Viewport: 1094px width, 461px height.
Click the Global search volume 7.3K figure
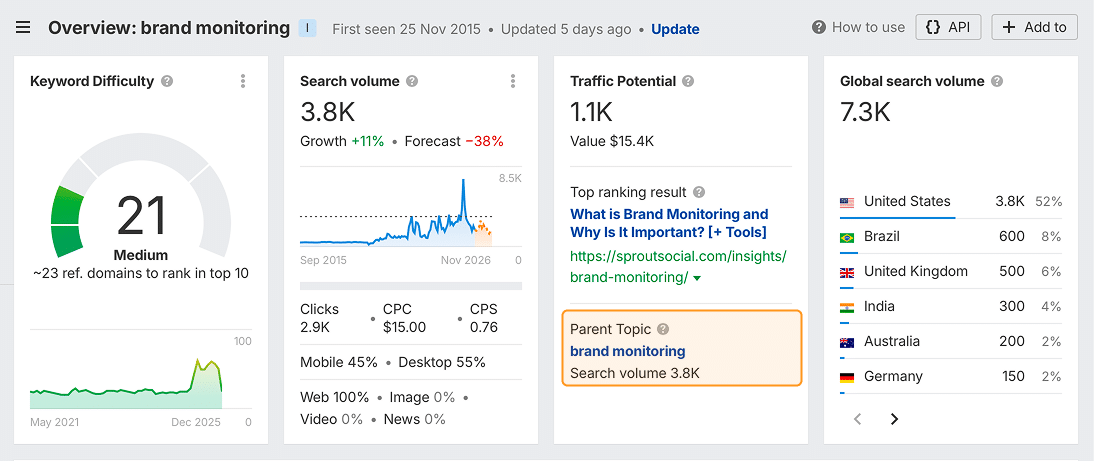point(865,111)
